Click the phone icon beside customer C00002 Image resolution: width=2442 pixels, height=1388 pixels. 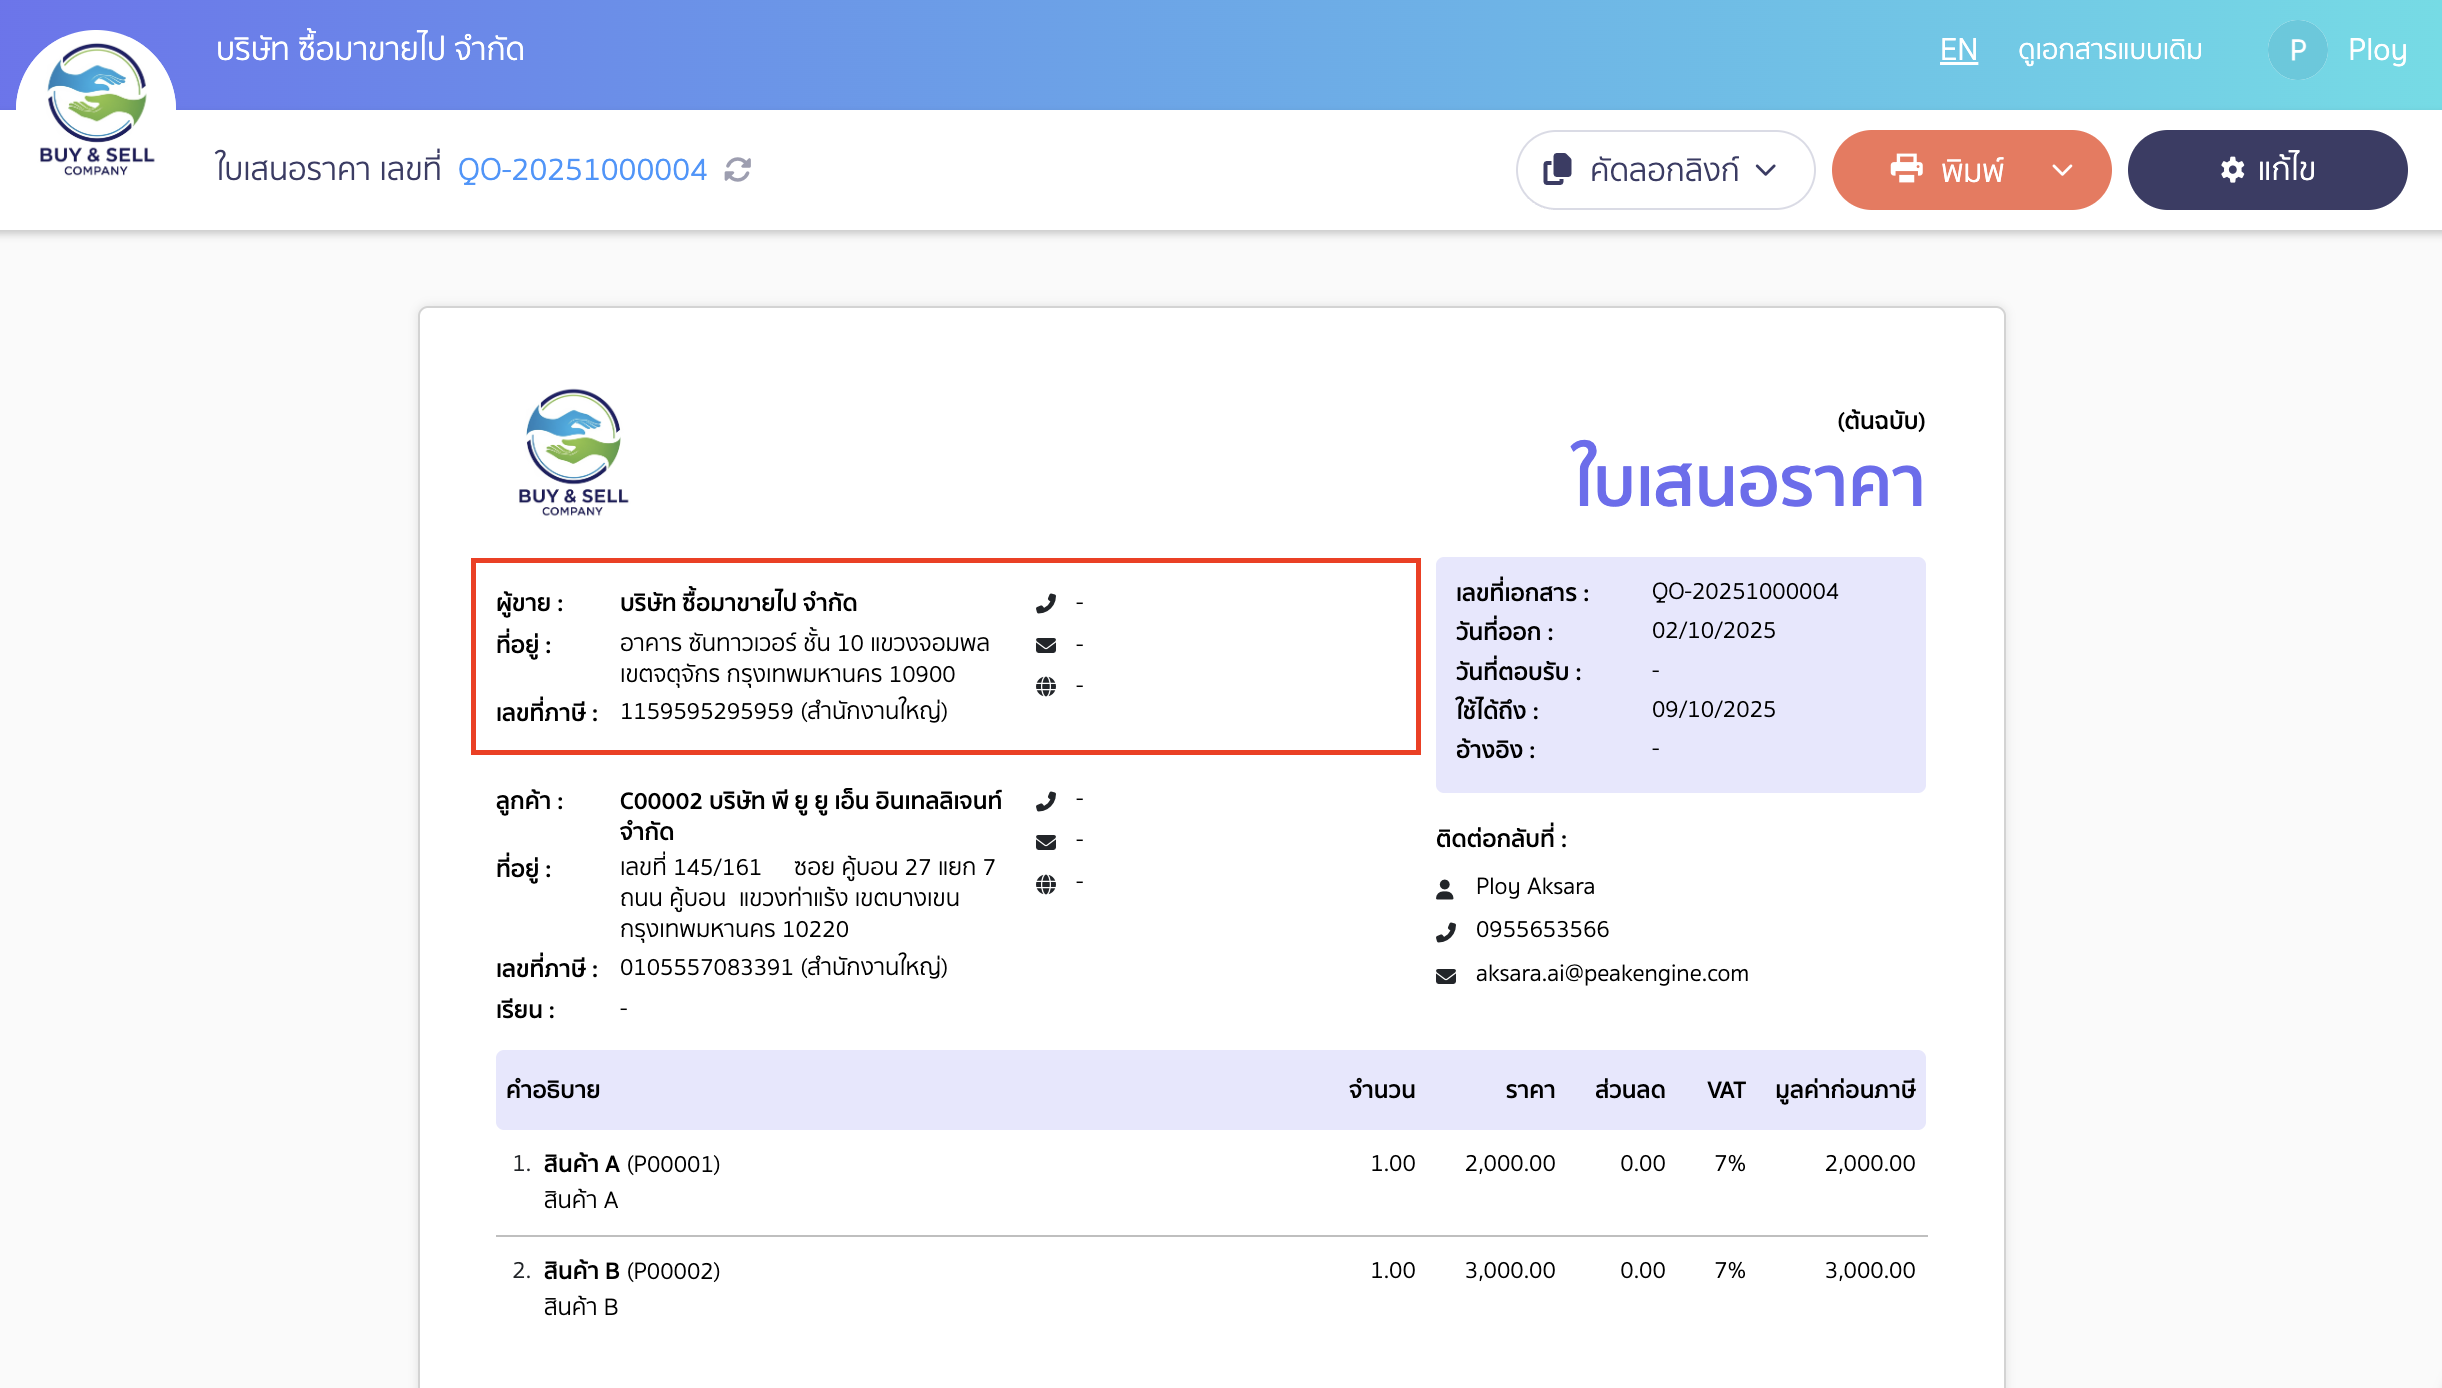[x=1046, y=799]
